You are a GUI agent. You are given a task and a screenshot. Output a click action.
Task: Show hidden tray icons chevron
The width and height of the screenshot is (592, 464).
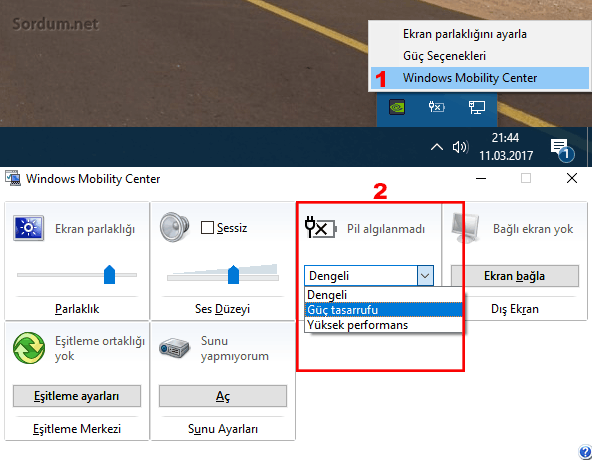437,147
